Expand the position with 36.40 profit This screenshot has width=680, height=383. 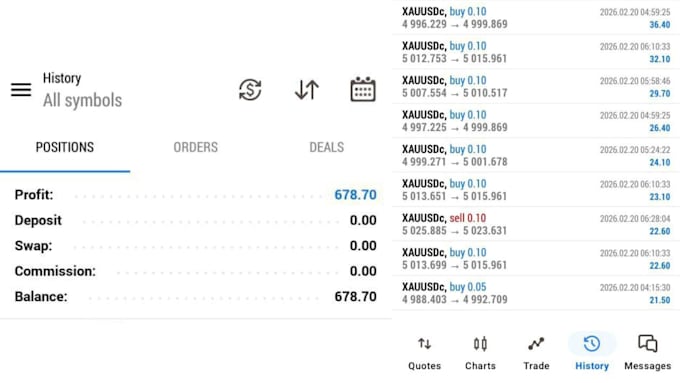pos(536,18)
